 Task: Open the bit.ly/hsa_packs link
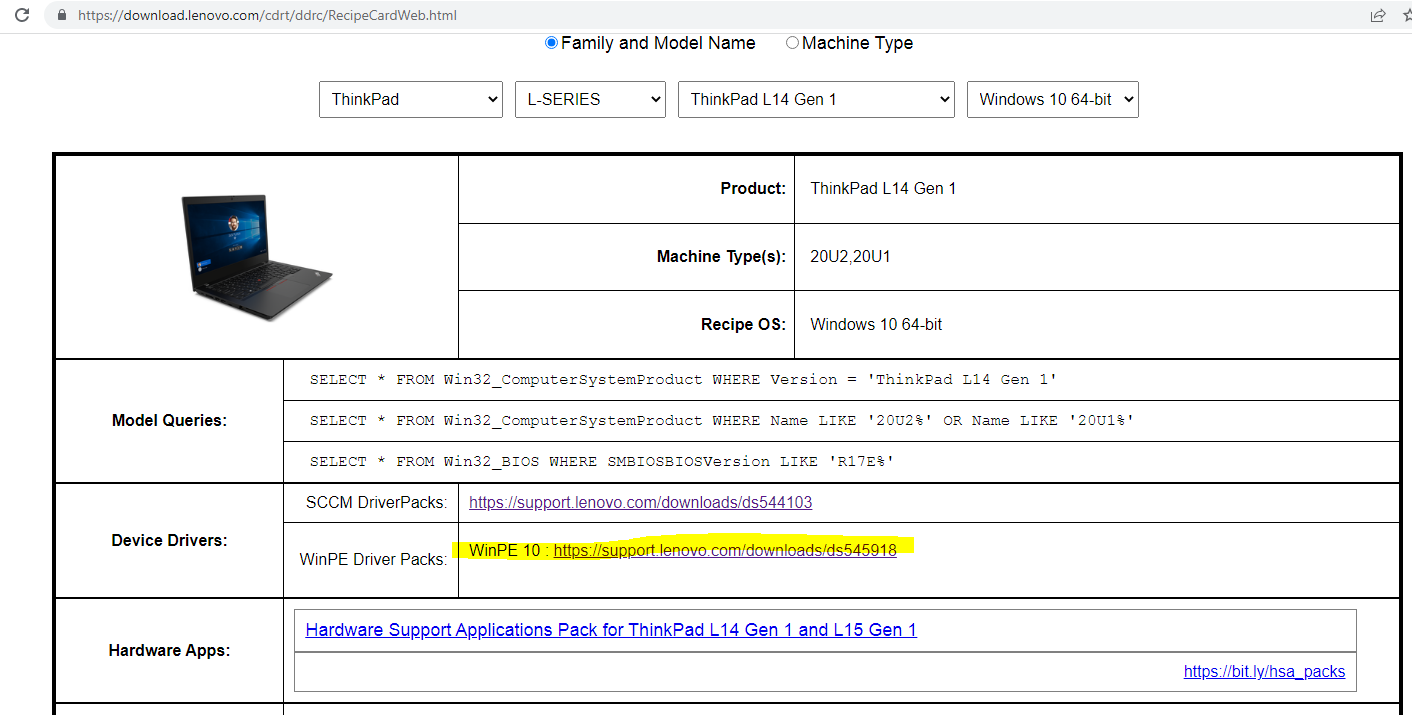(x=1264, y=671)
